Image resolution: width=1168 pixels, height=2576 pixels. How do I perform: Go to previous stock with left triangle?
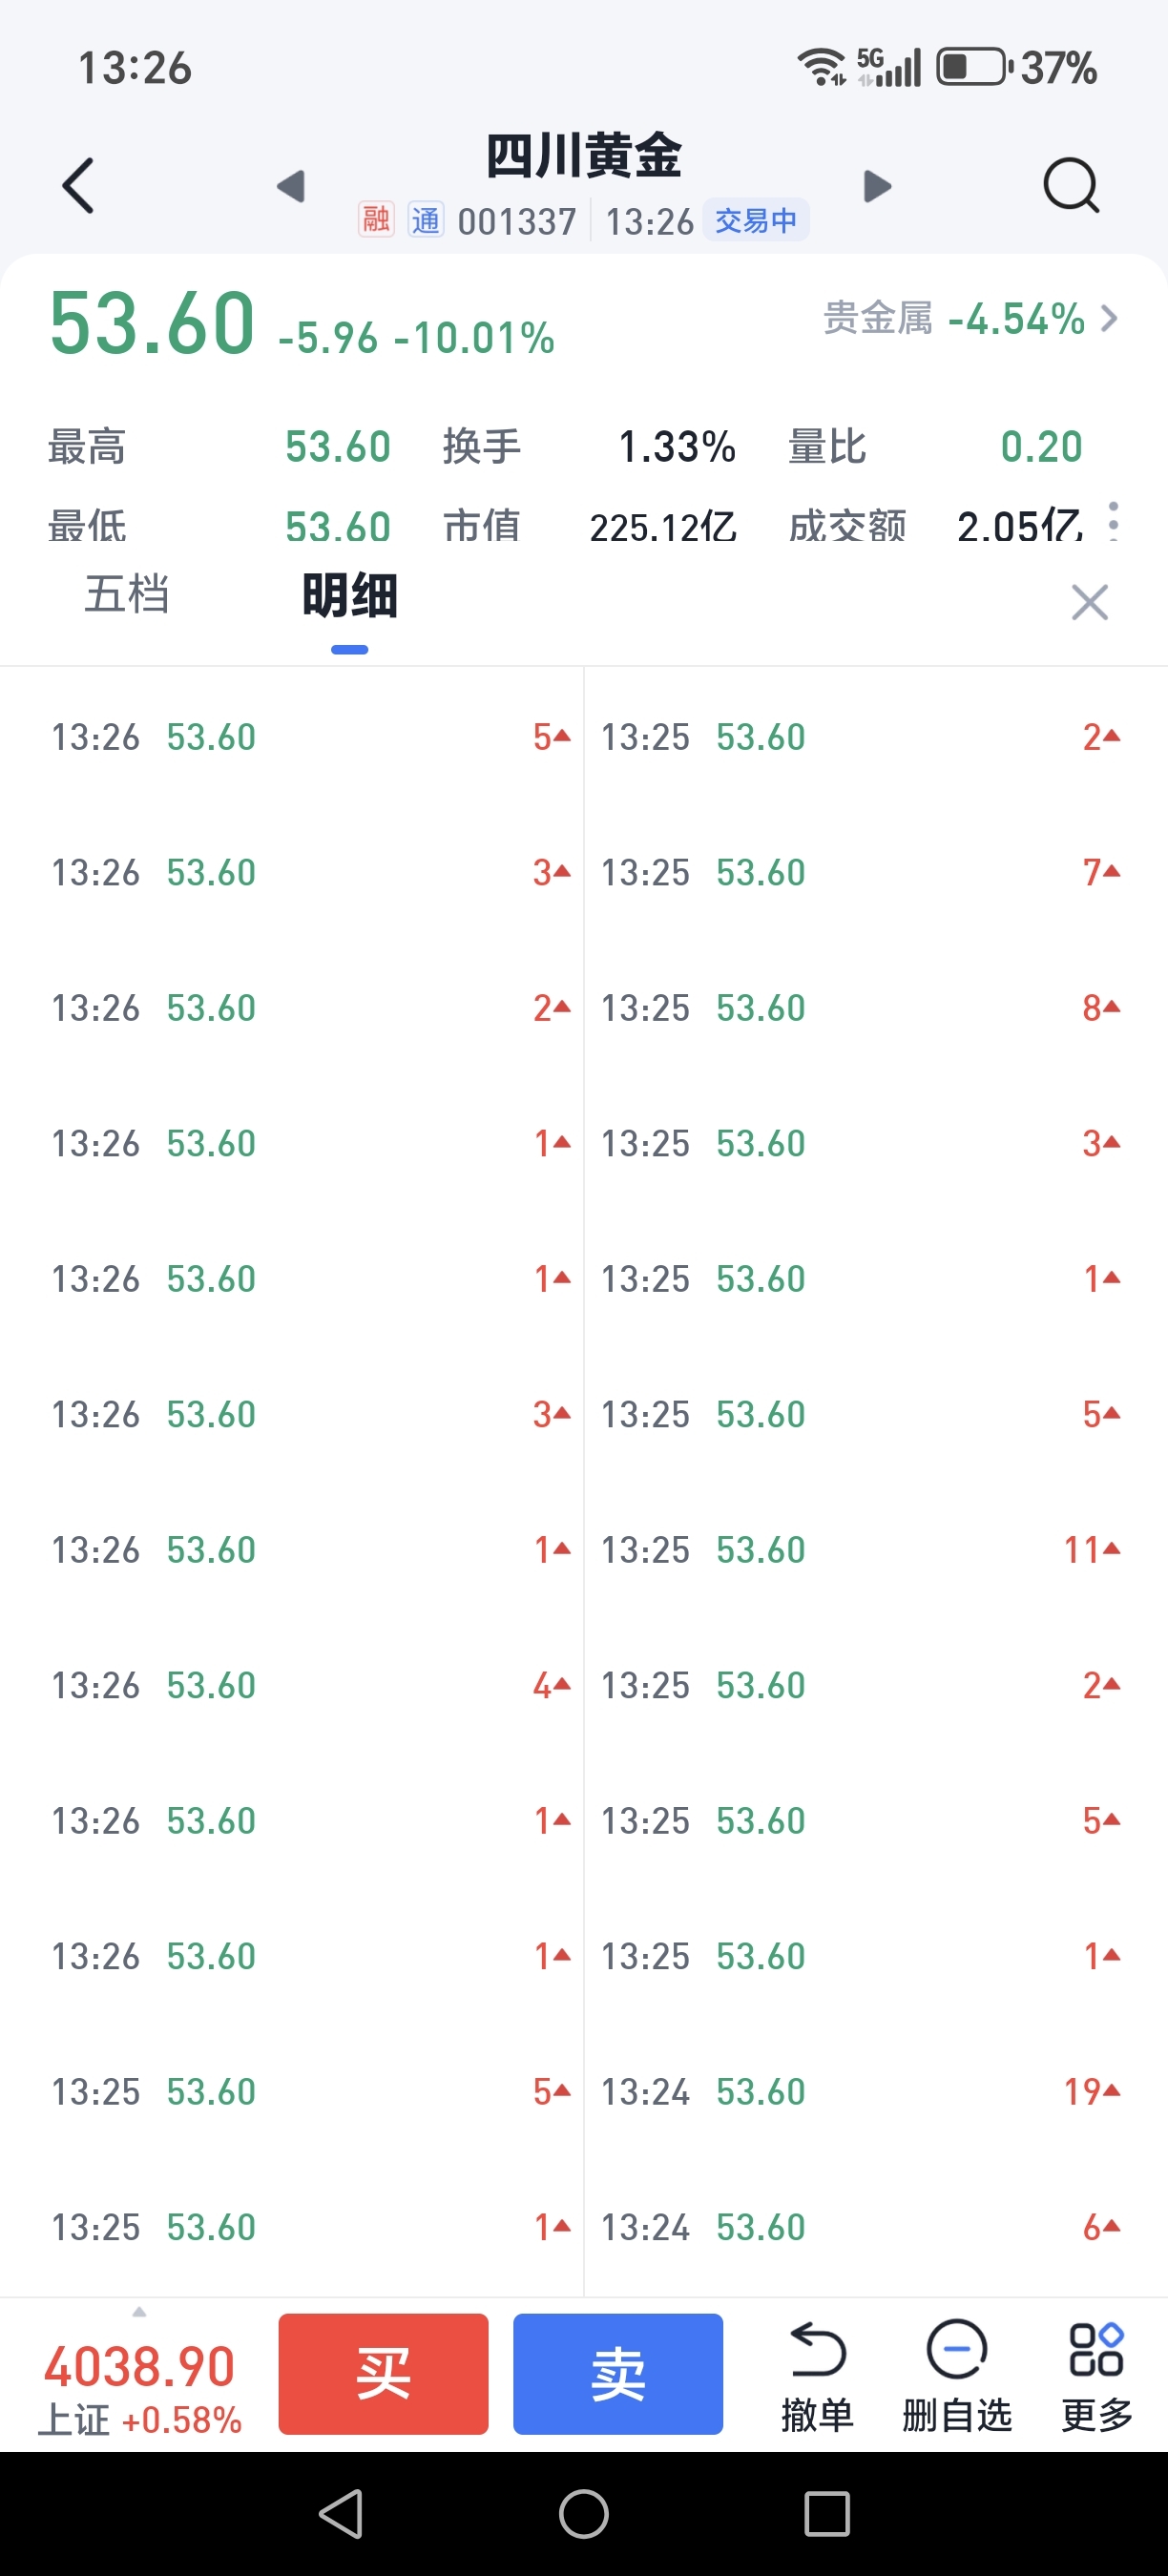coord(291,186)
